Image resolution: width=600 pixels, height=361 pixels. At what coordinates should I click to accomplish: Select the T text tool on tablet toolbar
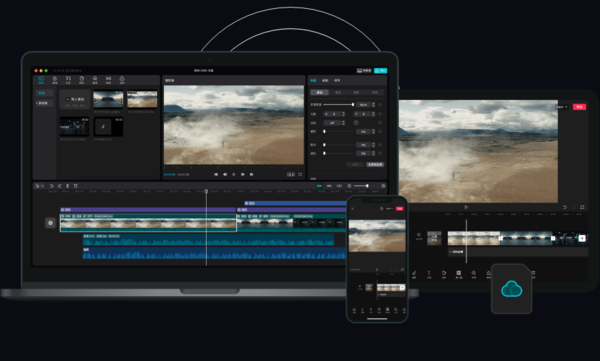[x=429, y=274]
